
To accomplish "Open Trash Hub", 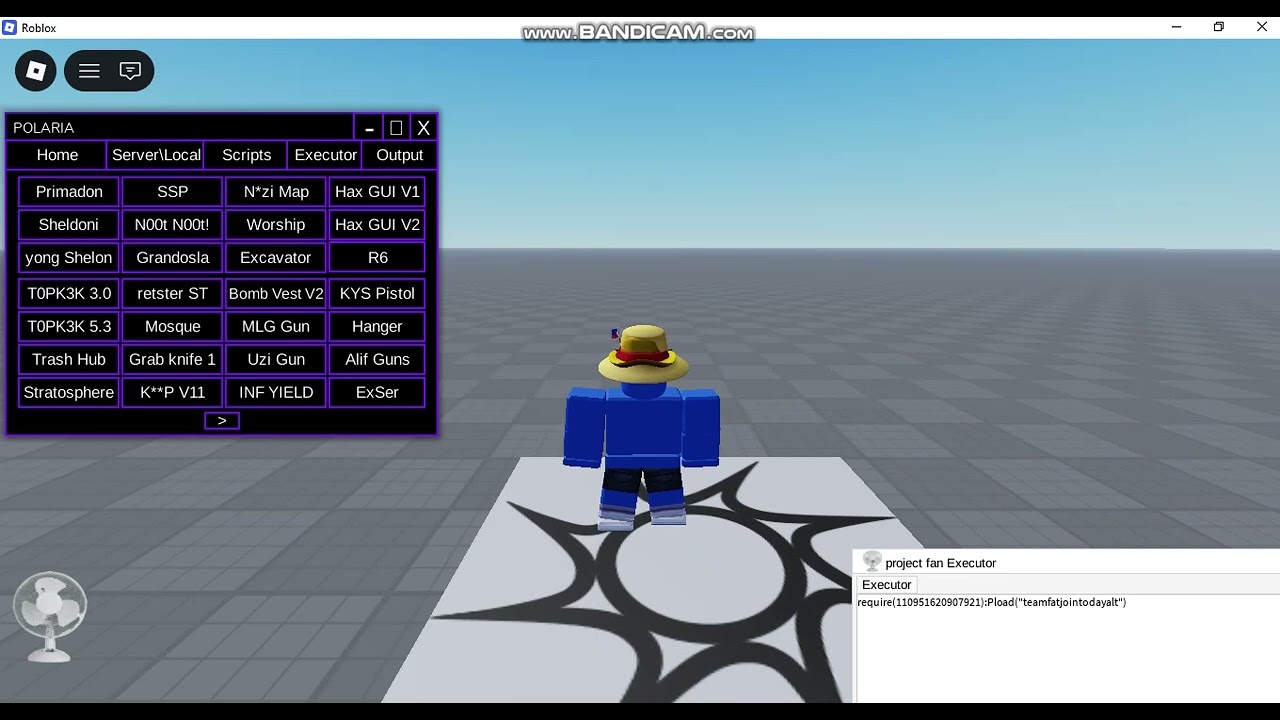I will 69,360.
